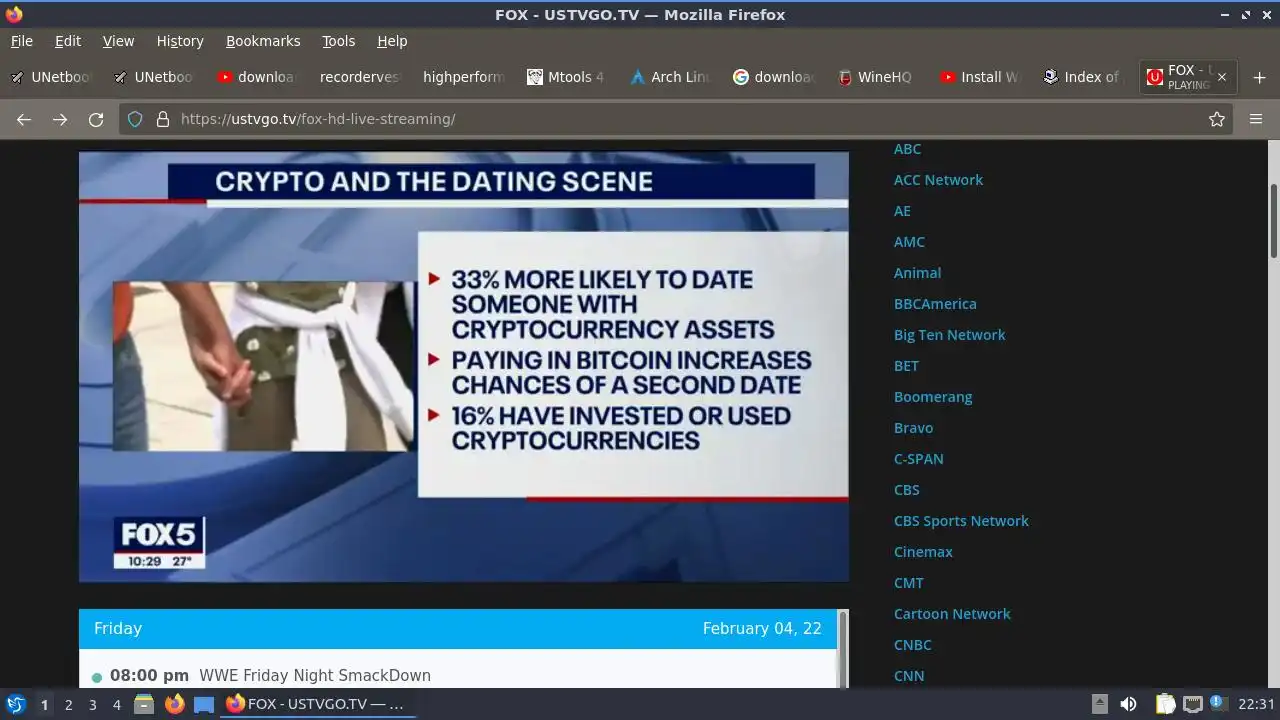Viewport: 1280px width, 720px height.
Task: Click the FOX5 live video player
Action: [x=464, y=367]
